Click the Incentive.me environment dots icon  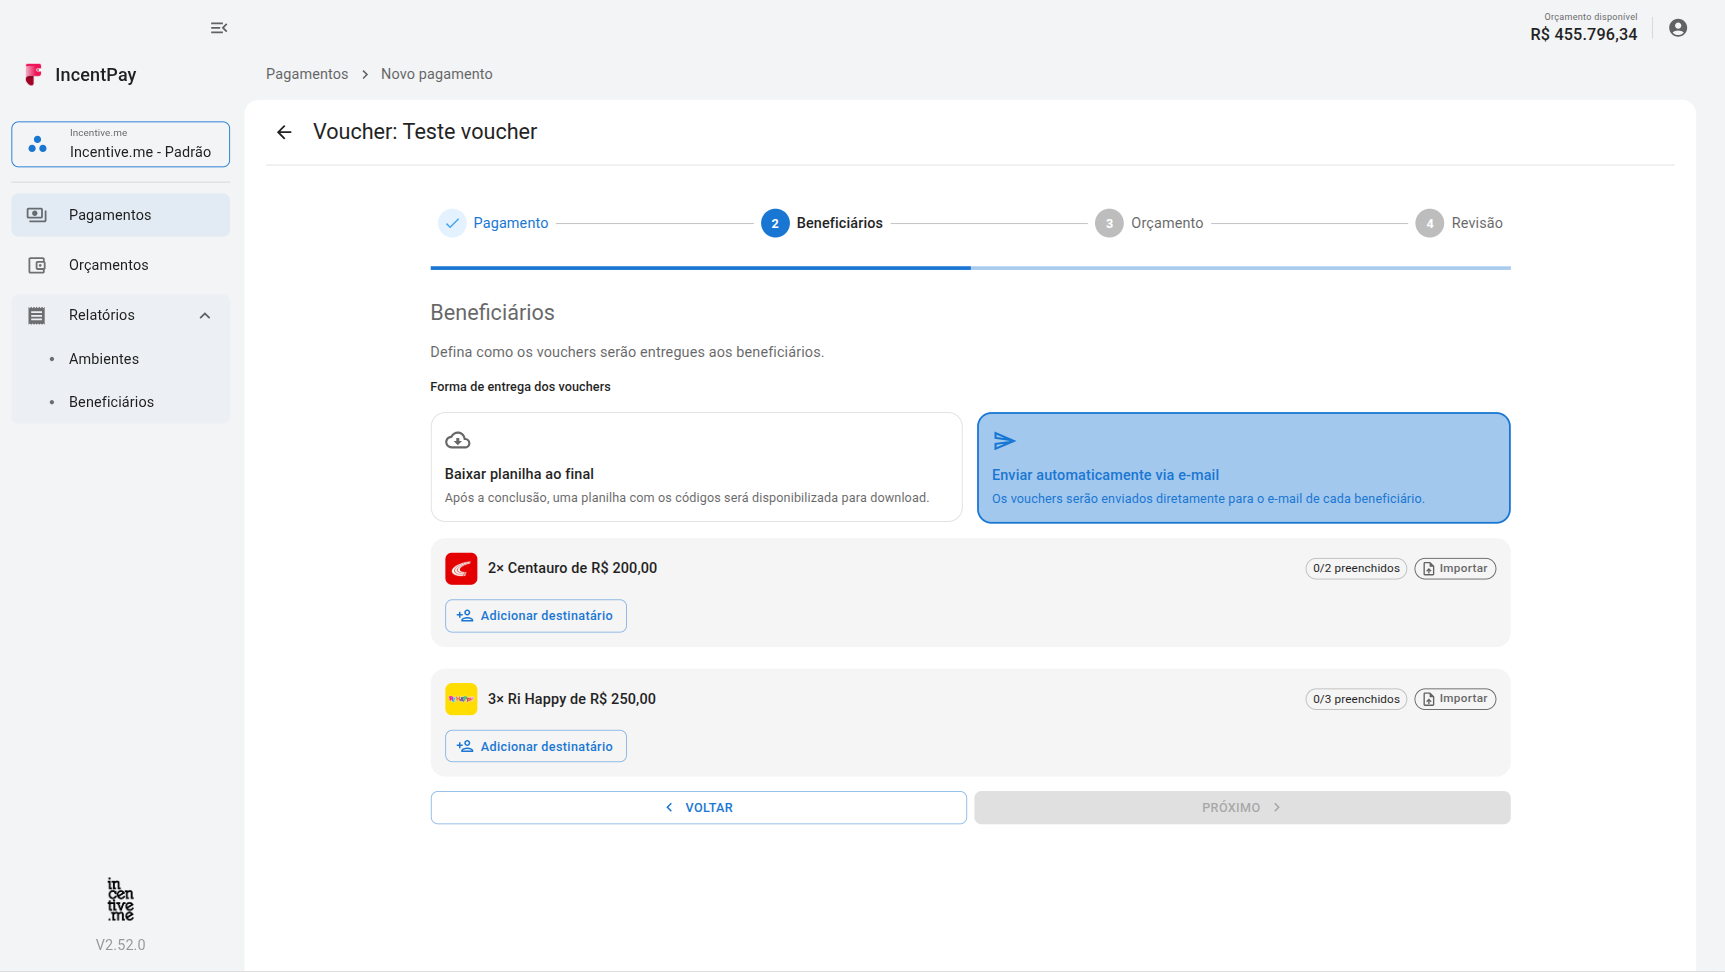coord(38,144)
